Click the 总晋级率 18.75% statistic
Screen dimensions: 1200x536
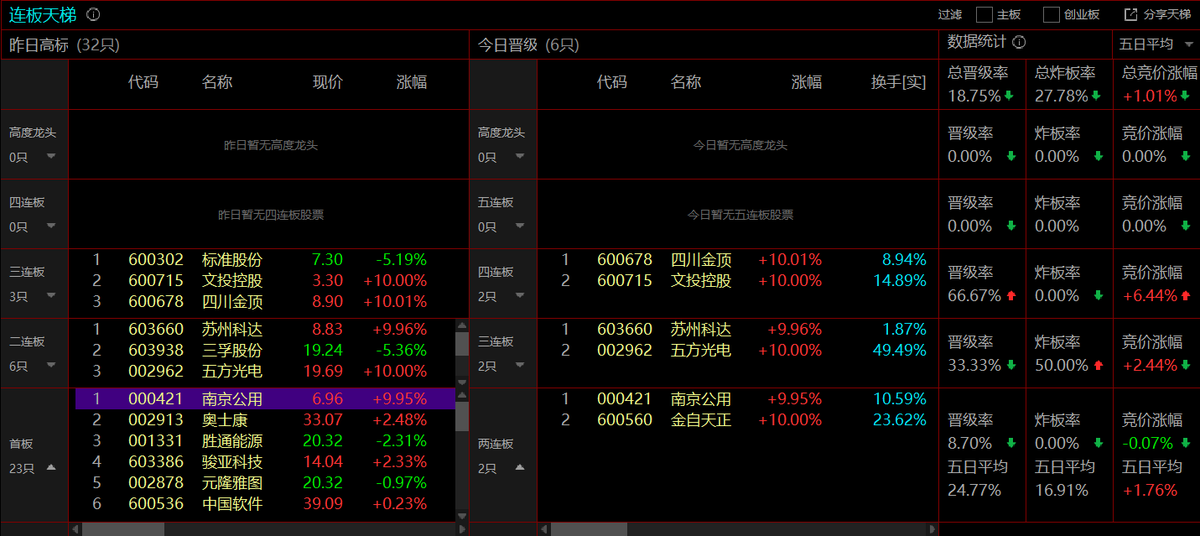(981, 84)
